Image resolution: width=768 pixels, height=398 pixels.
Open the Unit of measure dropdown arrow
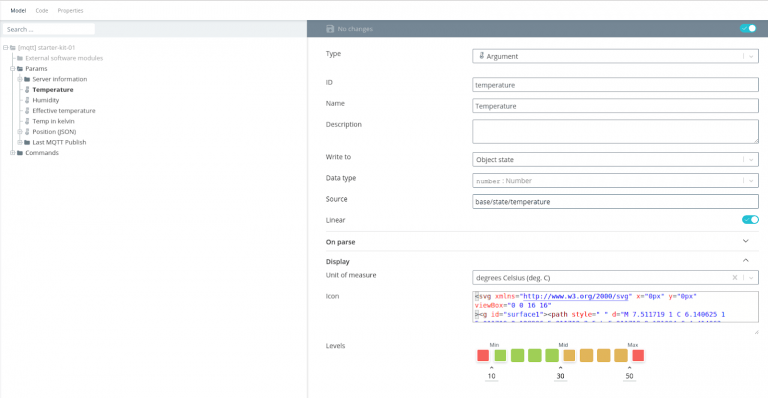(x=751, y=278)
